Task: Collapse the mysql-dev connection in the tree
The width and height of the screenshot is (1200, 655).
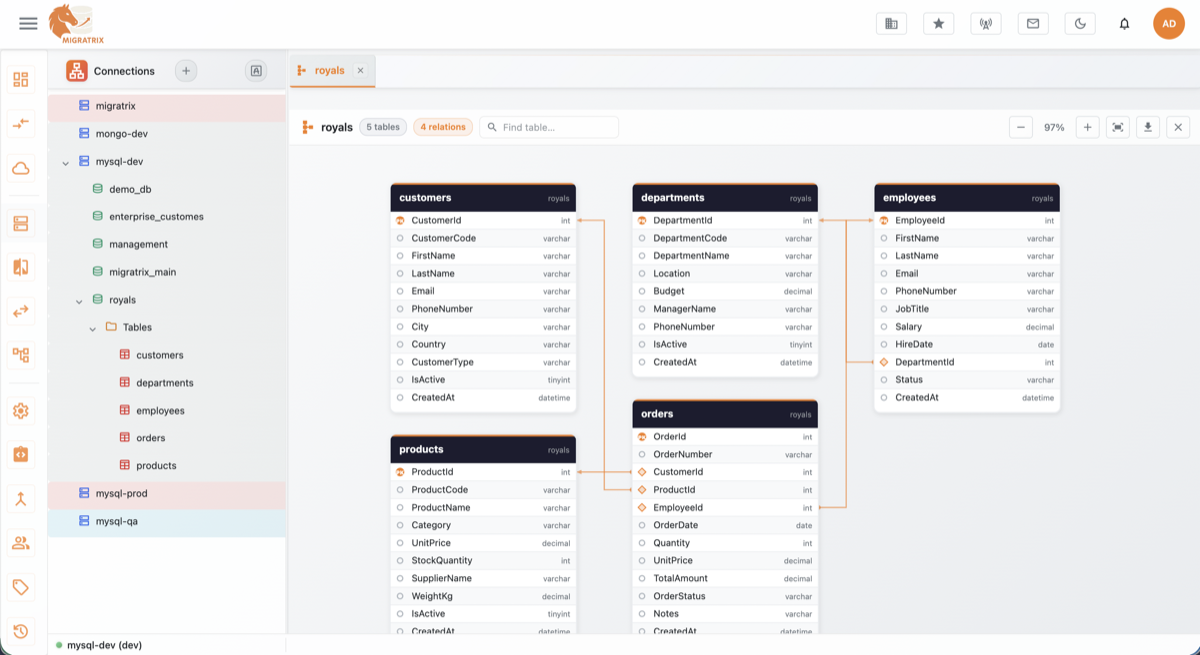Action: [x=66, y=161]
